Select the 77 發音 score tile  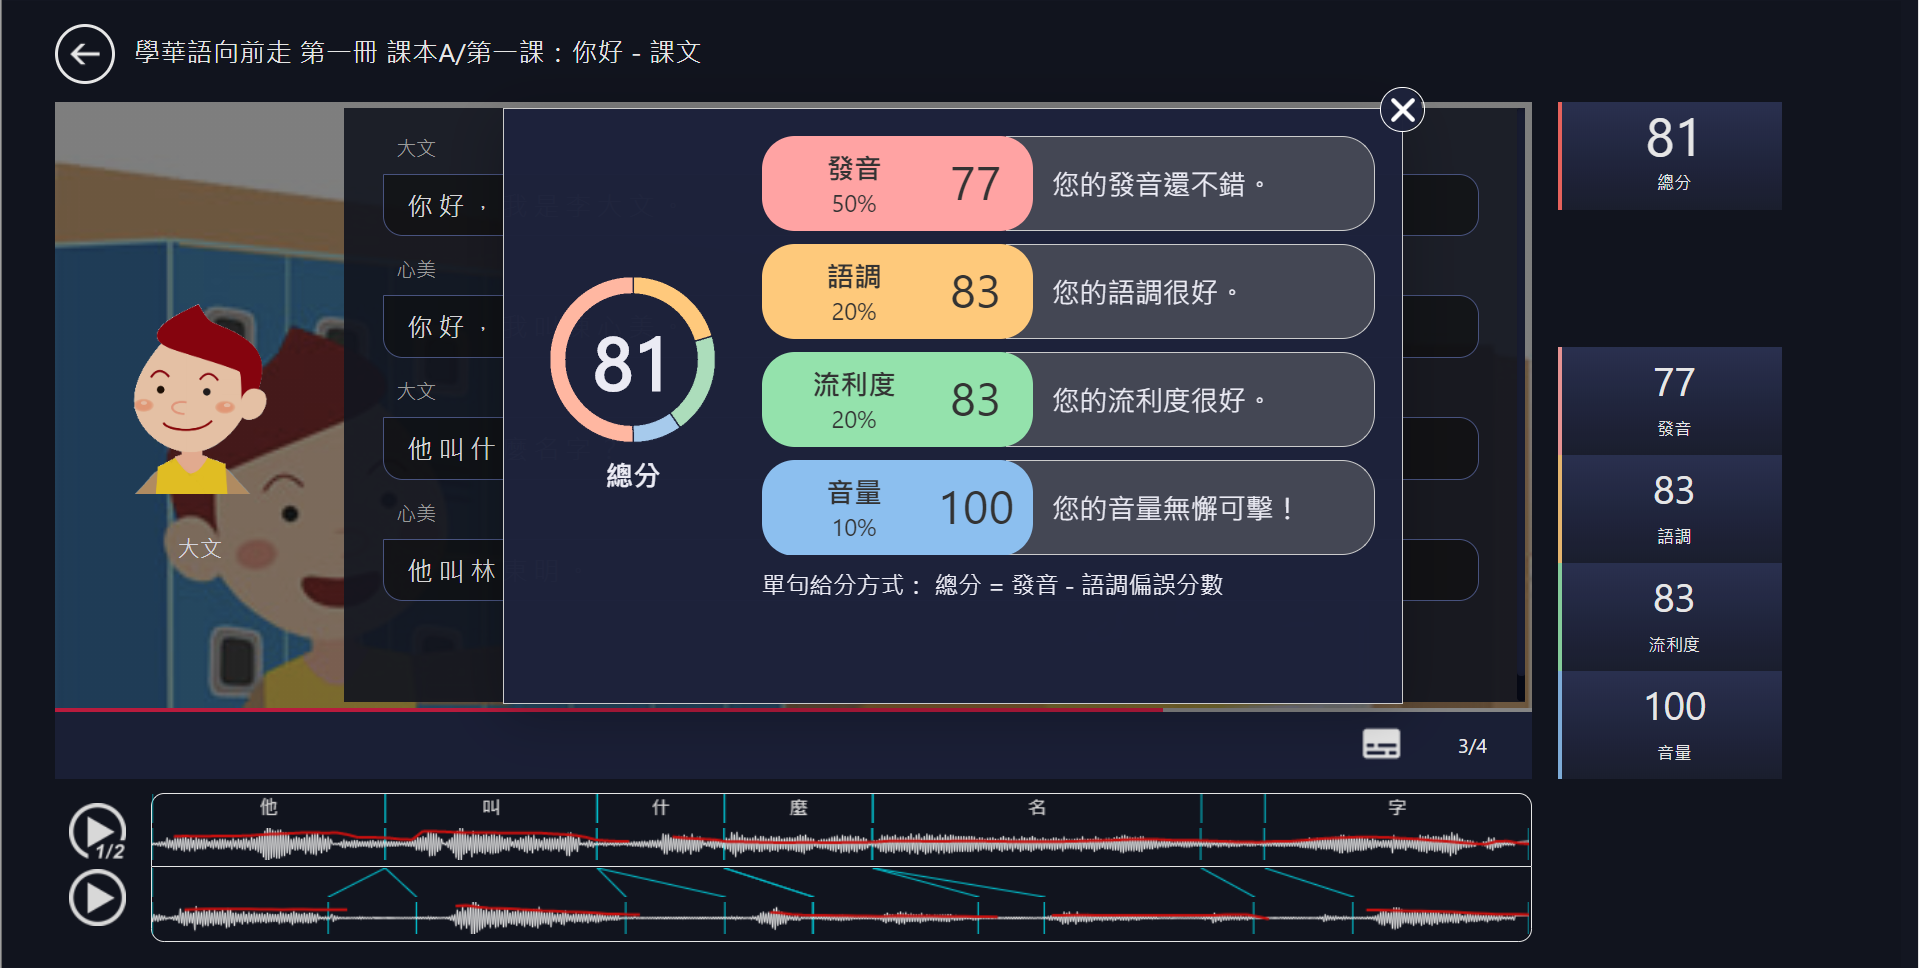click(1671, 401)
